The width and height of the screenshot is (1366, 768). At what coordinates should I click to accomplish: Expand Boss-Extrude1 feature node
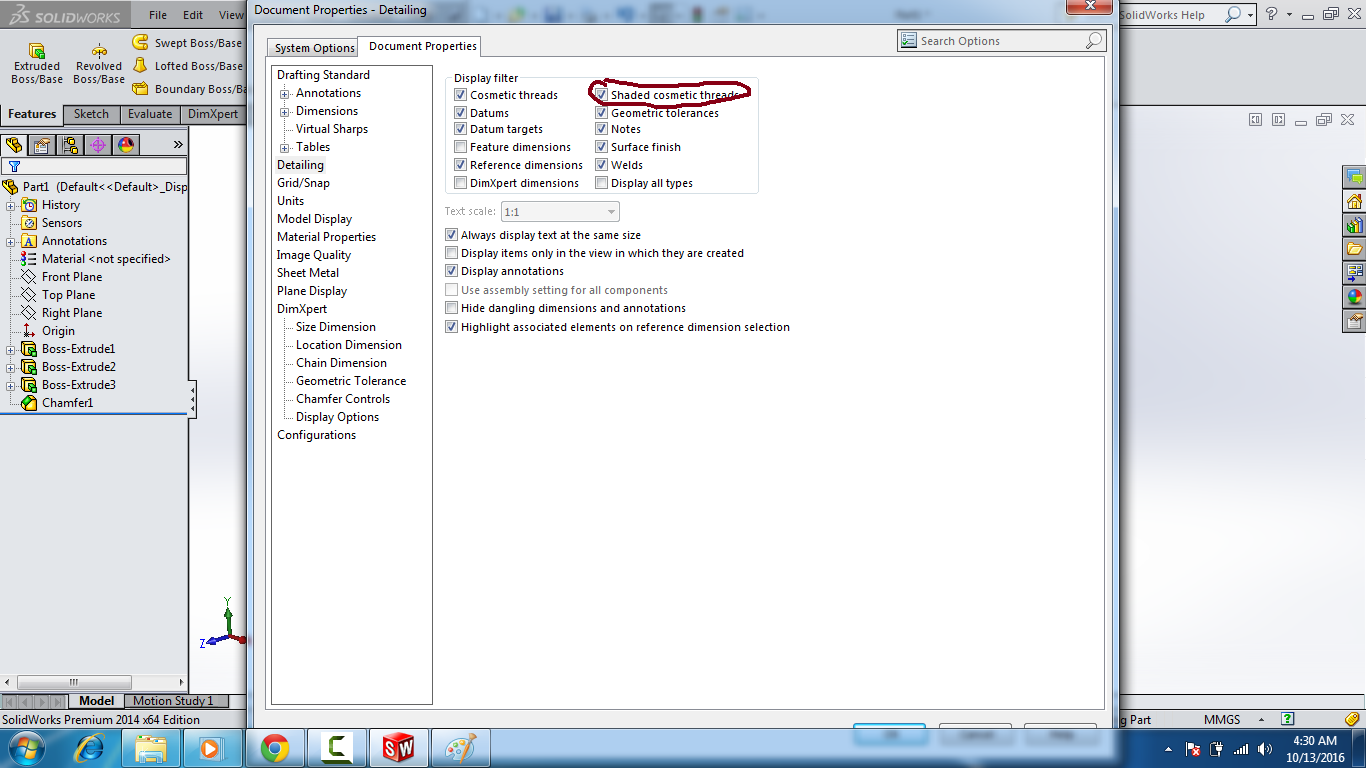click(x=11, y=349)
